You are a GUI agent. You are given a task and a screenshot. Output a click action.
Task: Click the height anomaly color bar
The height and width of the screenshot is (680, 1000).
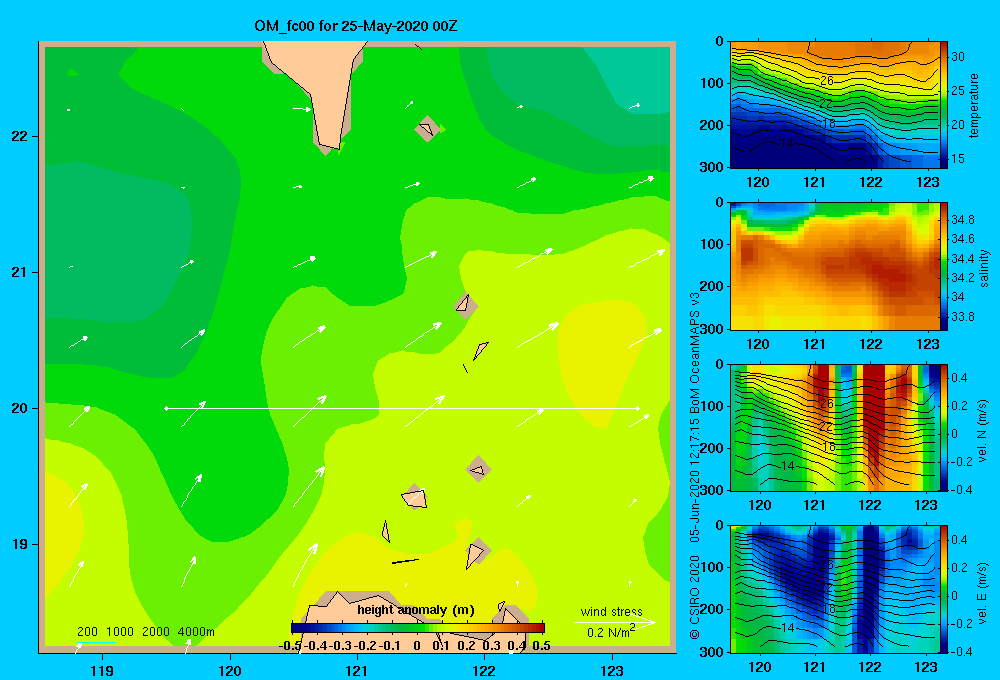[x=418, y=628]
